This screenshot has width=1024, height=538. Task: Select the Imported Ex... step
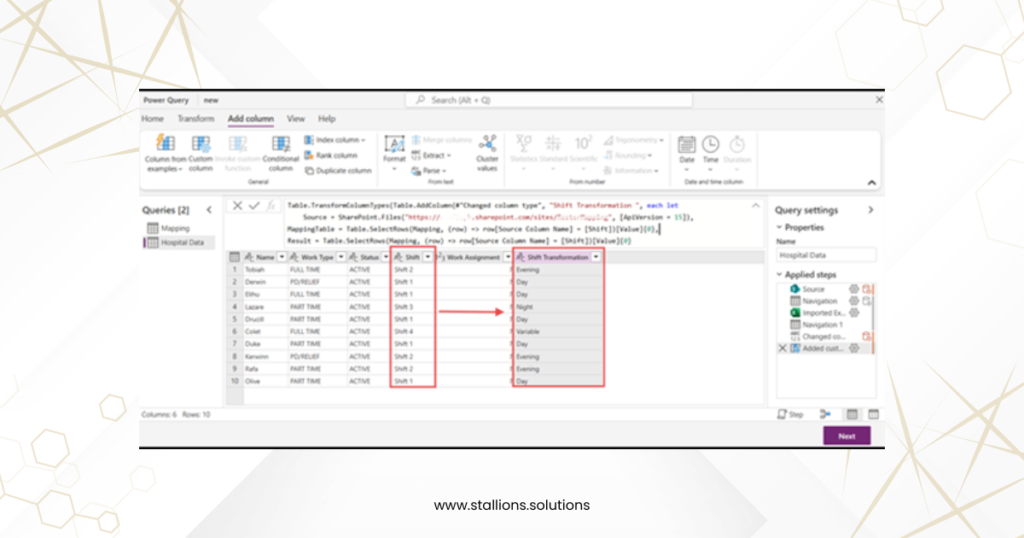pos(823,313)
